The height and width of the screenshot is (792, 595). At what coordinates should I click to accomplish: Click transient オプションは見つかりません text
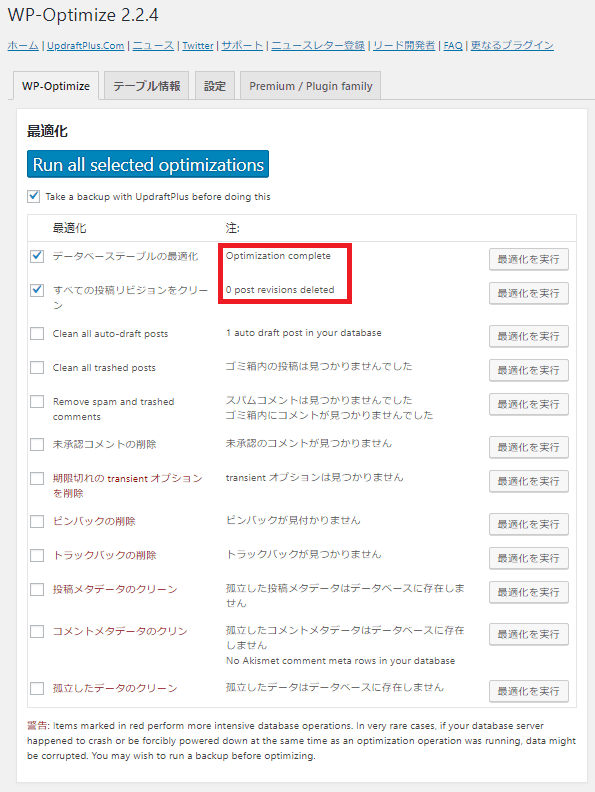[x=314, y=477]
